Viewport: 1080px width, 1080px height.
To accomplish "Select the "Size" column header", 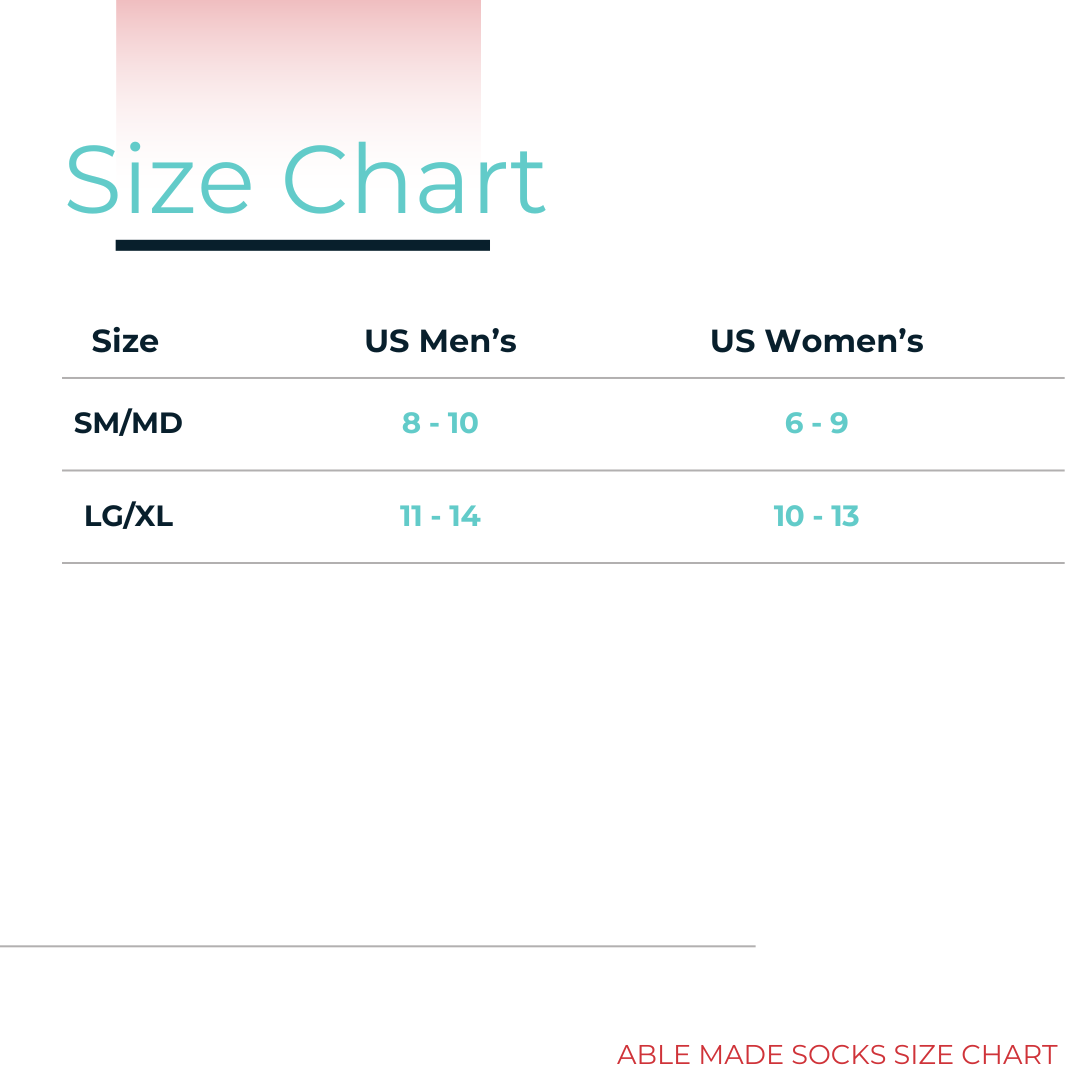I will (125, 341).
